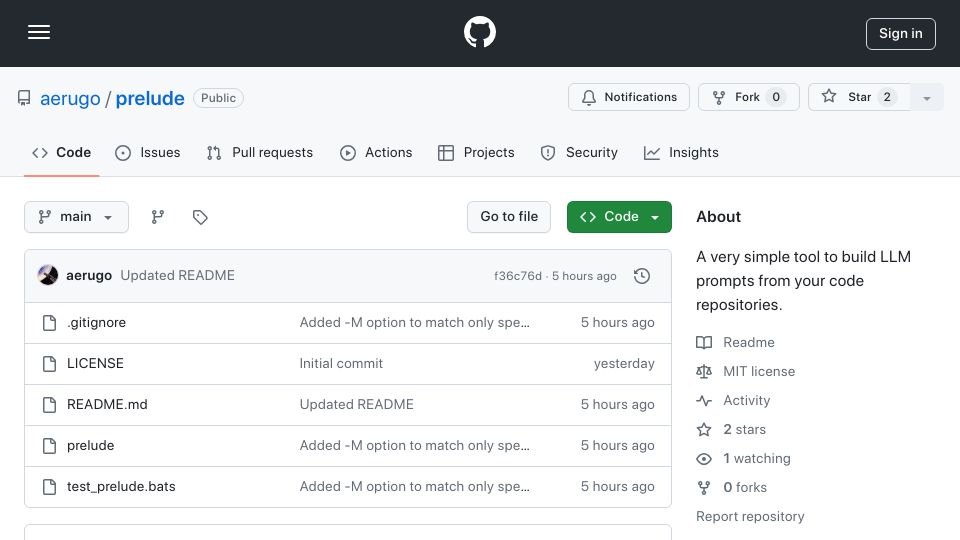960x540 pixels.
Task: Open 'Initial commit' message for LICENSE
Action: click(341, 364)
